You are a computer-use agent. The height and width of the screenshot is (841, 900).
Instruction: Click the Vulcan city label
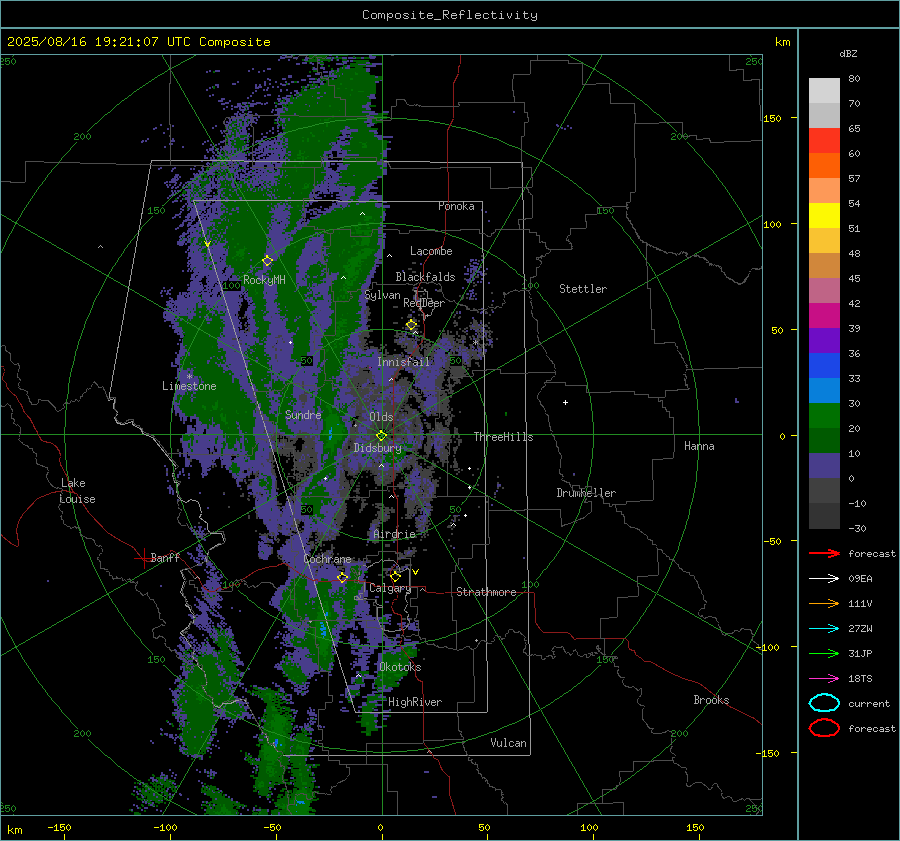[x=508, y=743]
